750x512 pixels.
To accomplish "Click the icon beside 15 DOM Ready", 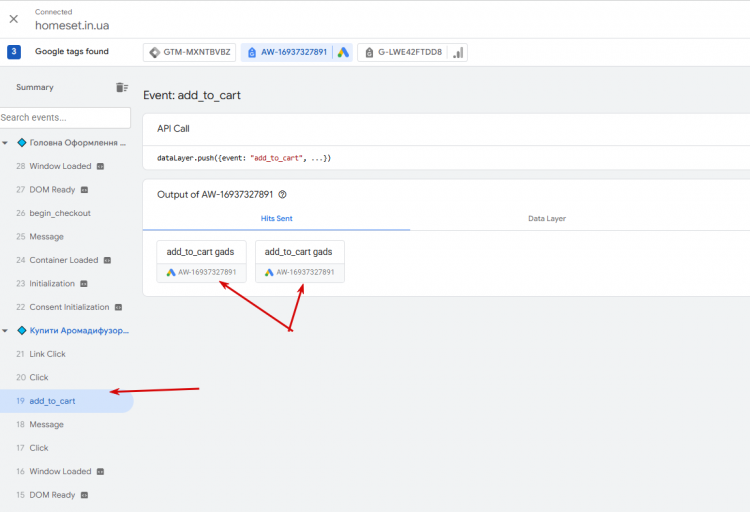I will 84,495.
